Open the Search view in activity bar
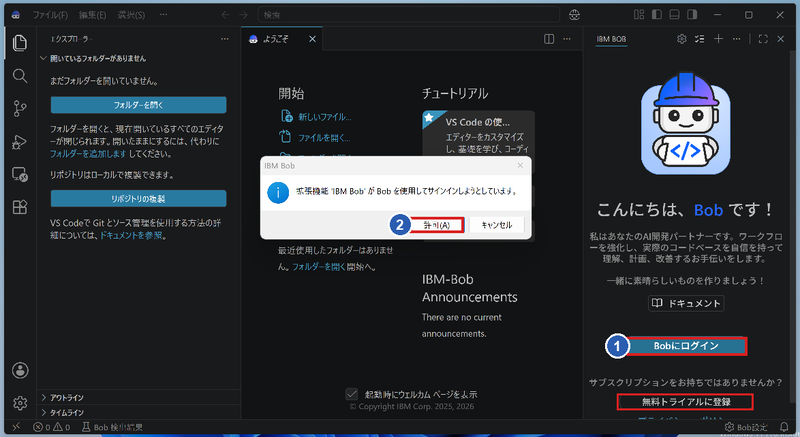Image resolution: width=800 pixels, height=437 pixels. 20,76
